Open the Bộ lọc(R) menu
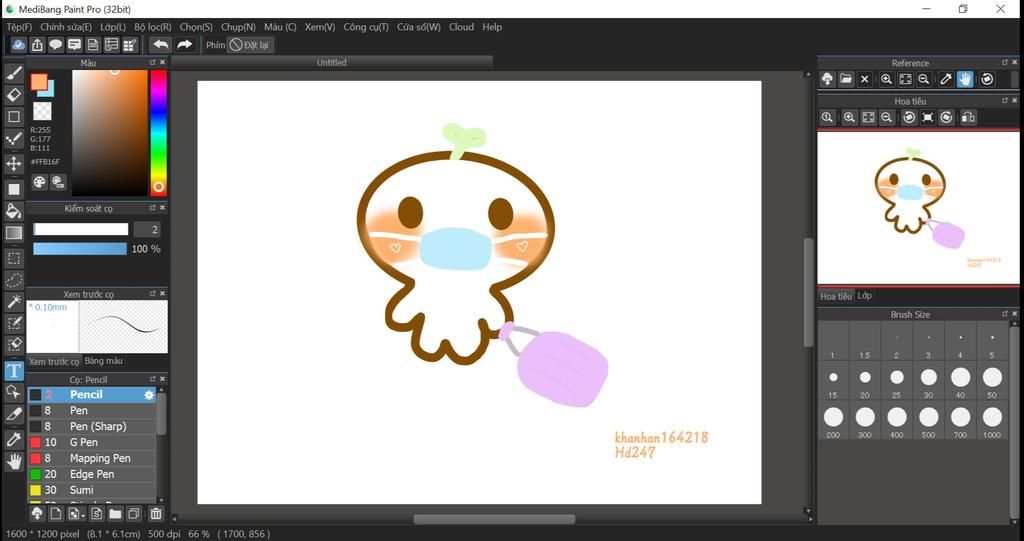This screenshot has height=541, width=1024. click(x=153, y=27)
